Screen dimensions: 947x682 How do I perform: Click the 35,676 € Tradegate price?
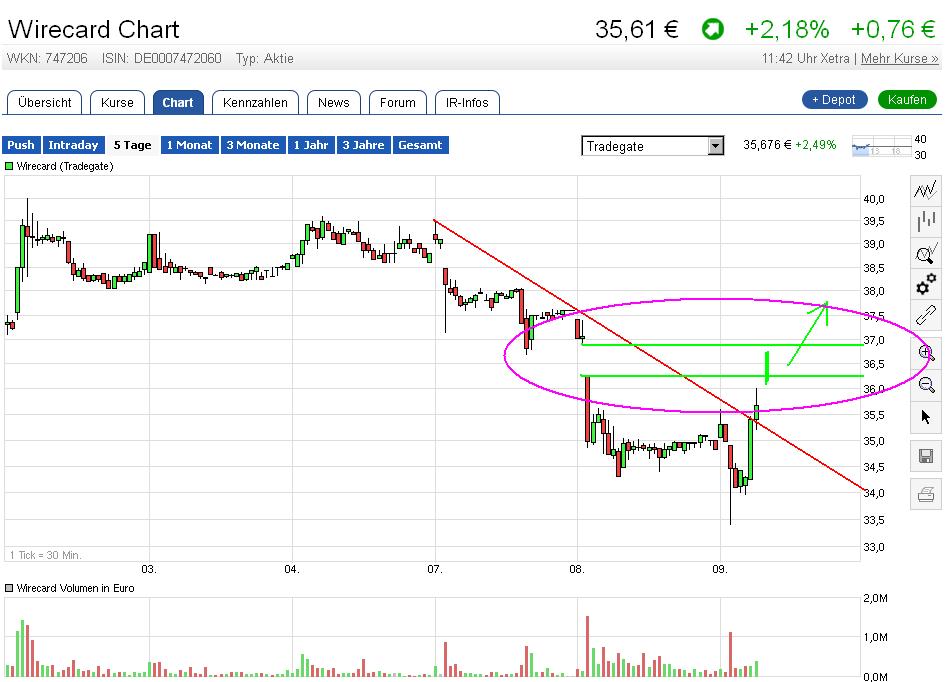766,145
